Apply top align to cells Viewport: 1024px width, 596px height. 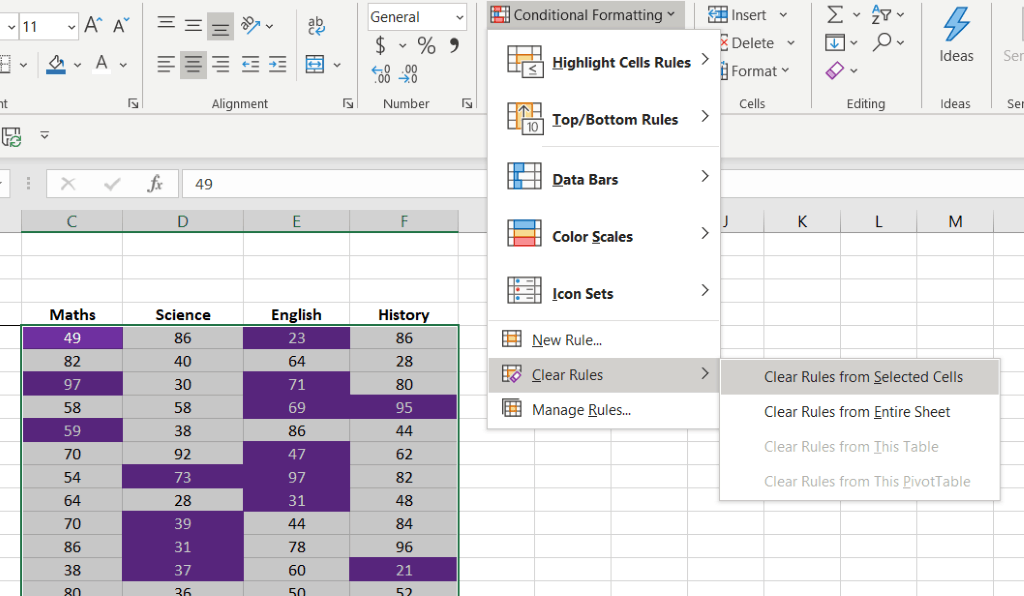coord(166,26)
